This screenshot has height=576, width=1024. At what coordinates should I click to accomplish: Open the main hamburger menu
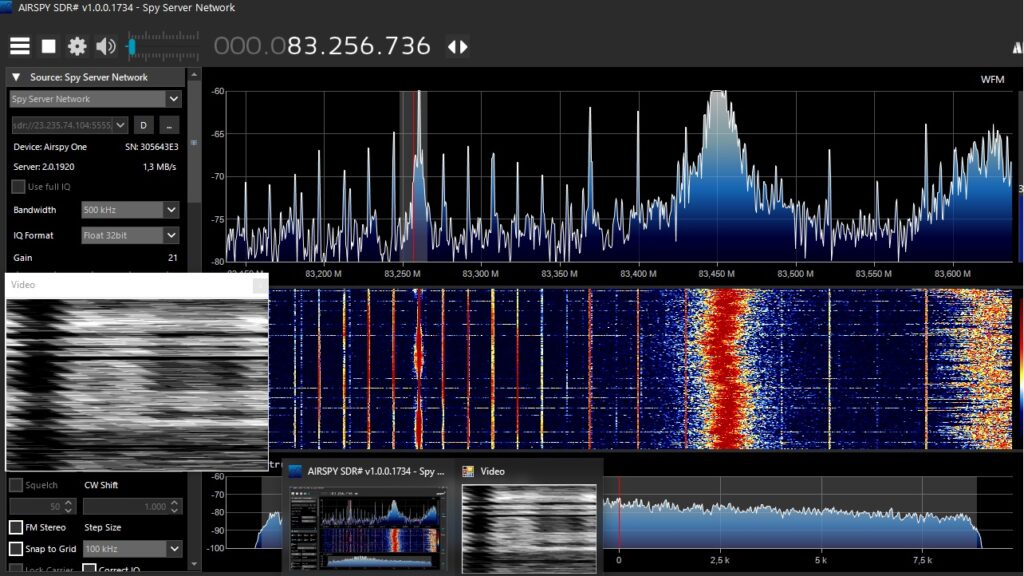[20, 46]
